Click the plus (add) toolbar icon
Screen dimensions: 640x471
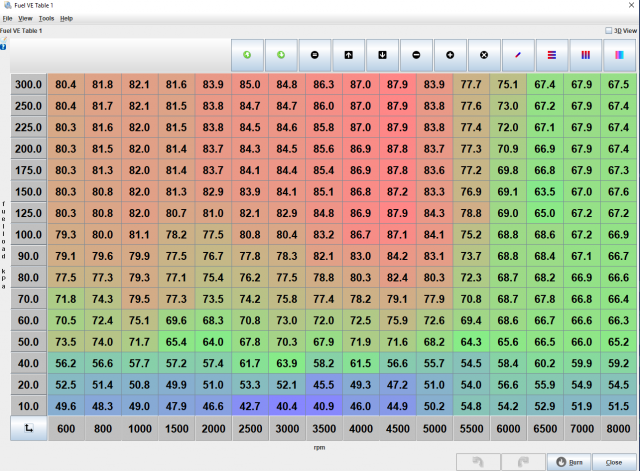coord(451,54)
